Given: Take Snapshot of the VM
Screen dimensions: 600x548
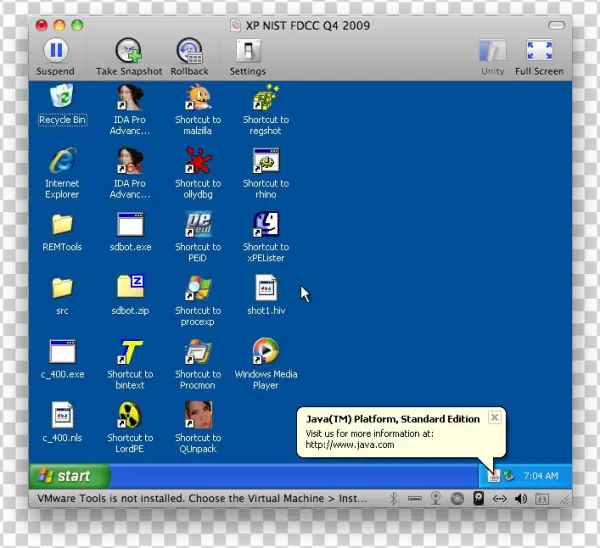Looking at the screenshot, I should tap(129, 57).
